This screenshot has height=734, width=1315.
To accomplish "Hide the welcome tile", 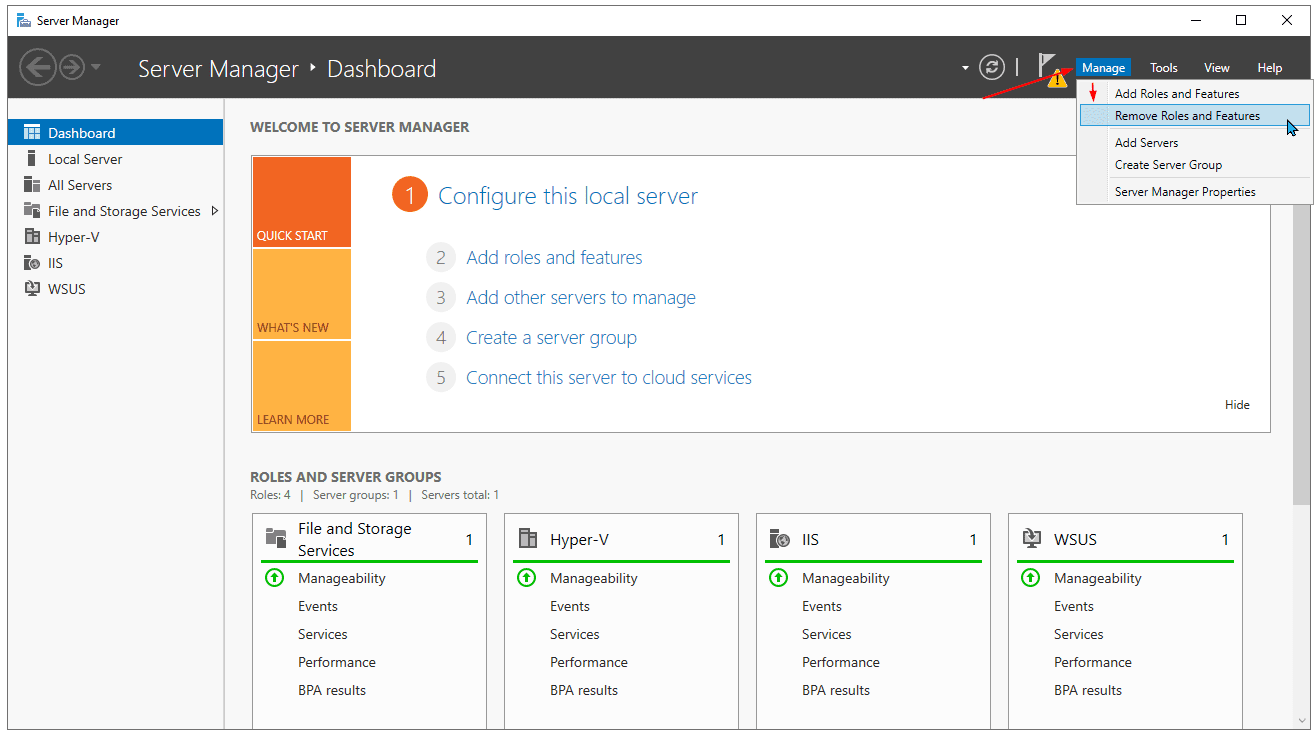I will pyautogui.click(x=1237, y=405).
